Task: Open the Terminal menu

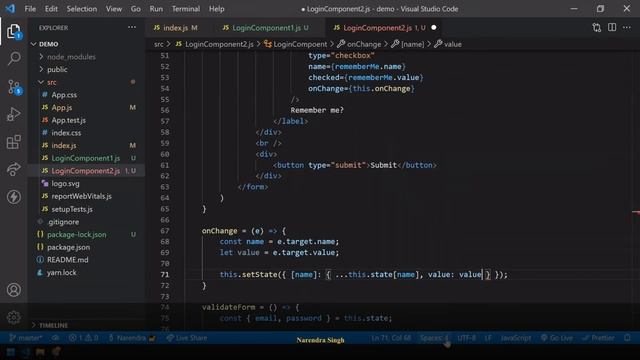Action: pos(186,9)
